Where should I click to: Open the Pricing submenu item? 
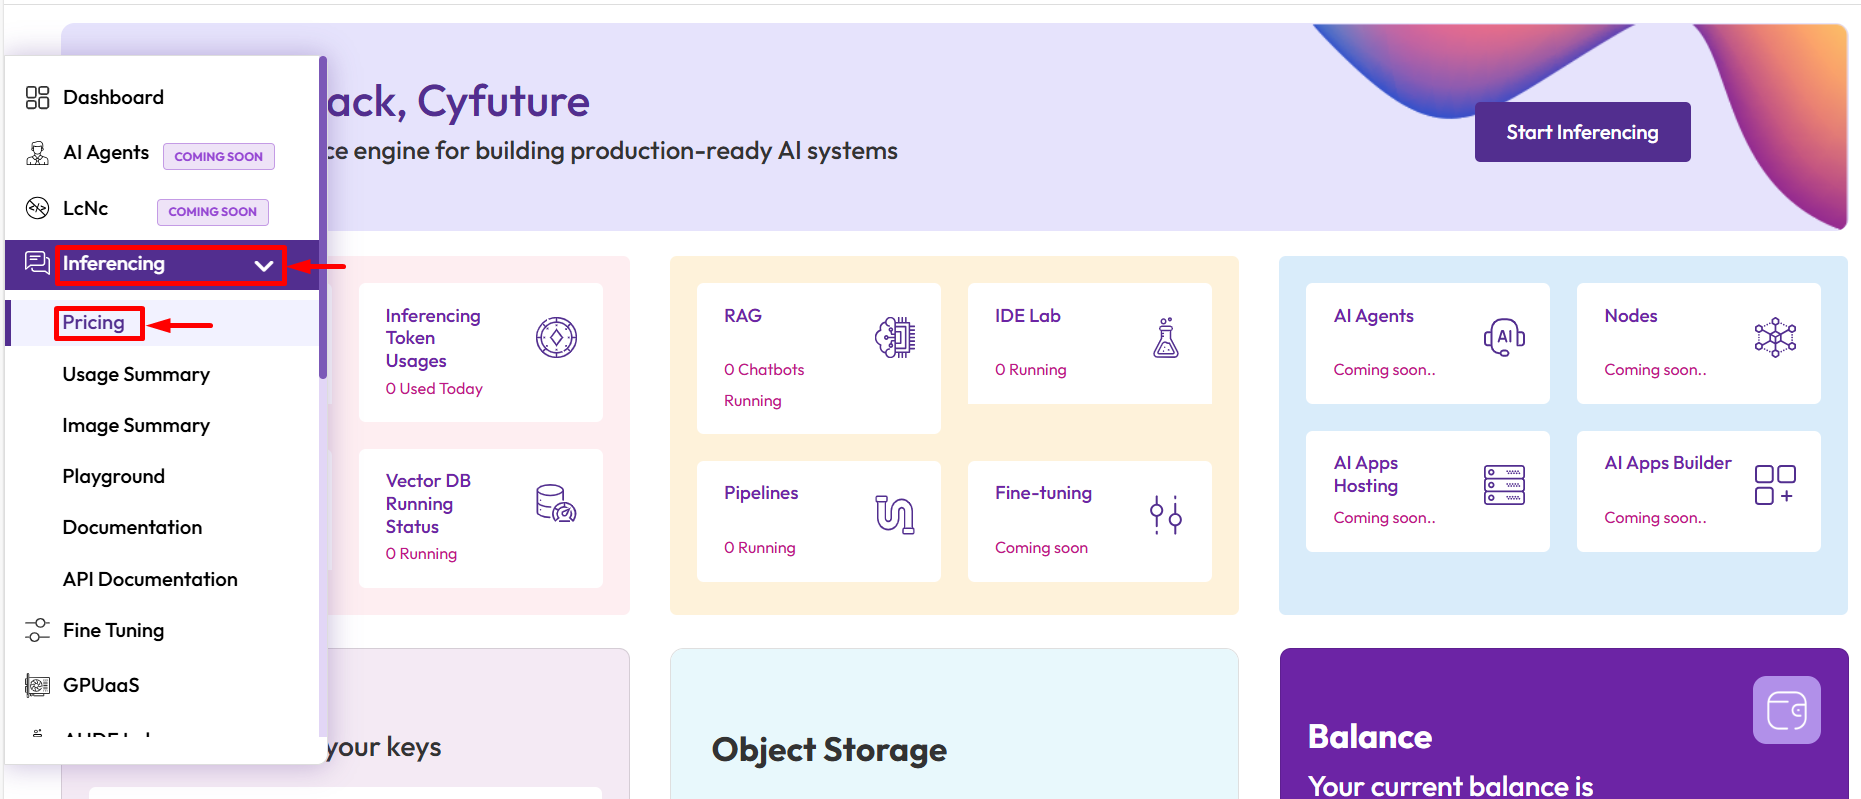coord(94,323)
